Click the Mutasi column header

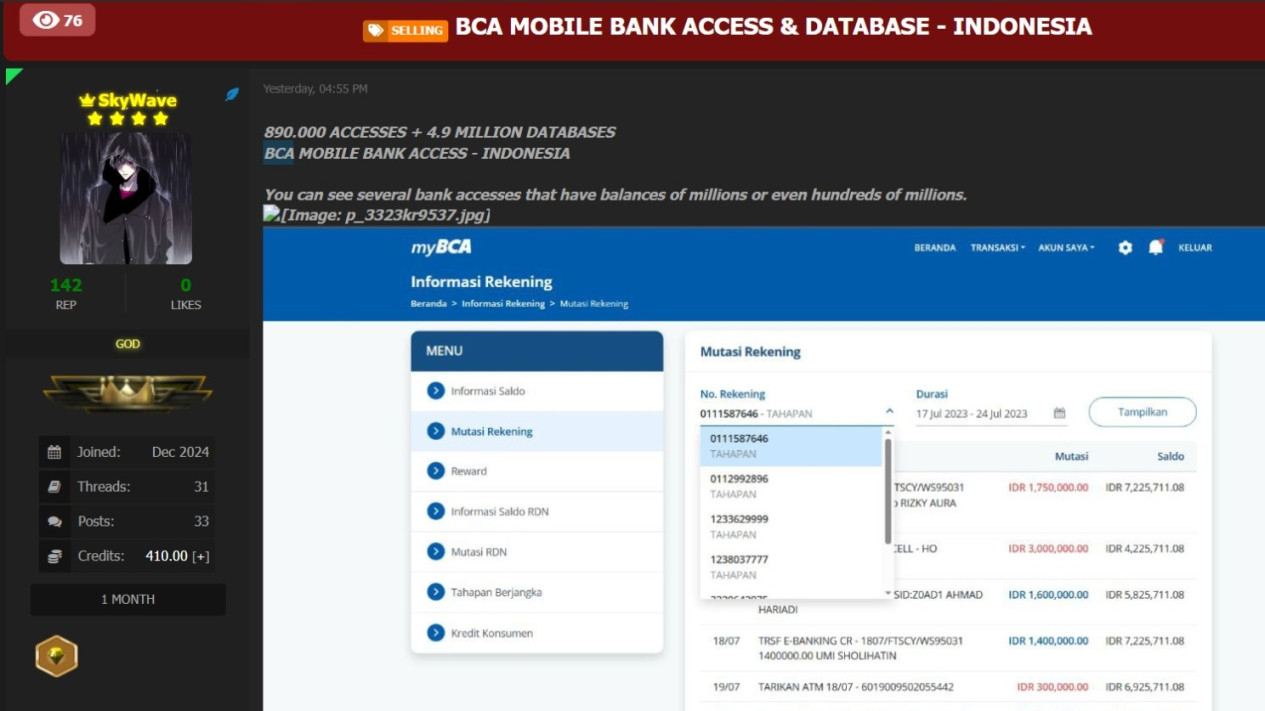click(1071, 456)
